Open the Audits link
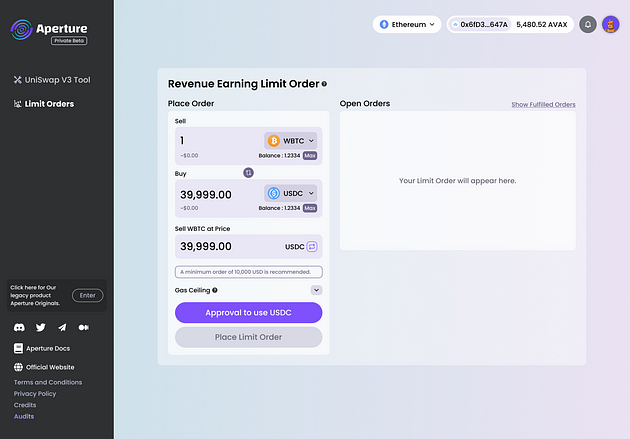The image size is (630, 439). tap(24, 417)
